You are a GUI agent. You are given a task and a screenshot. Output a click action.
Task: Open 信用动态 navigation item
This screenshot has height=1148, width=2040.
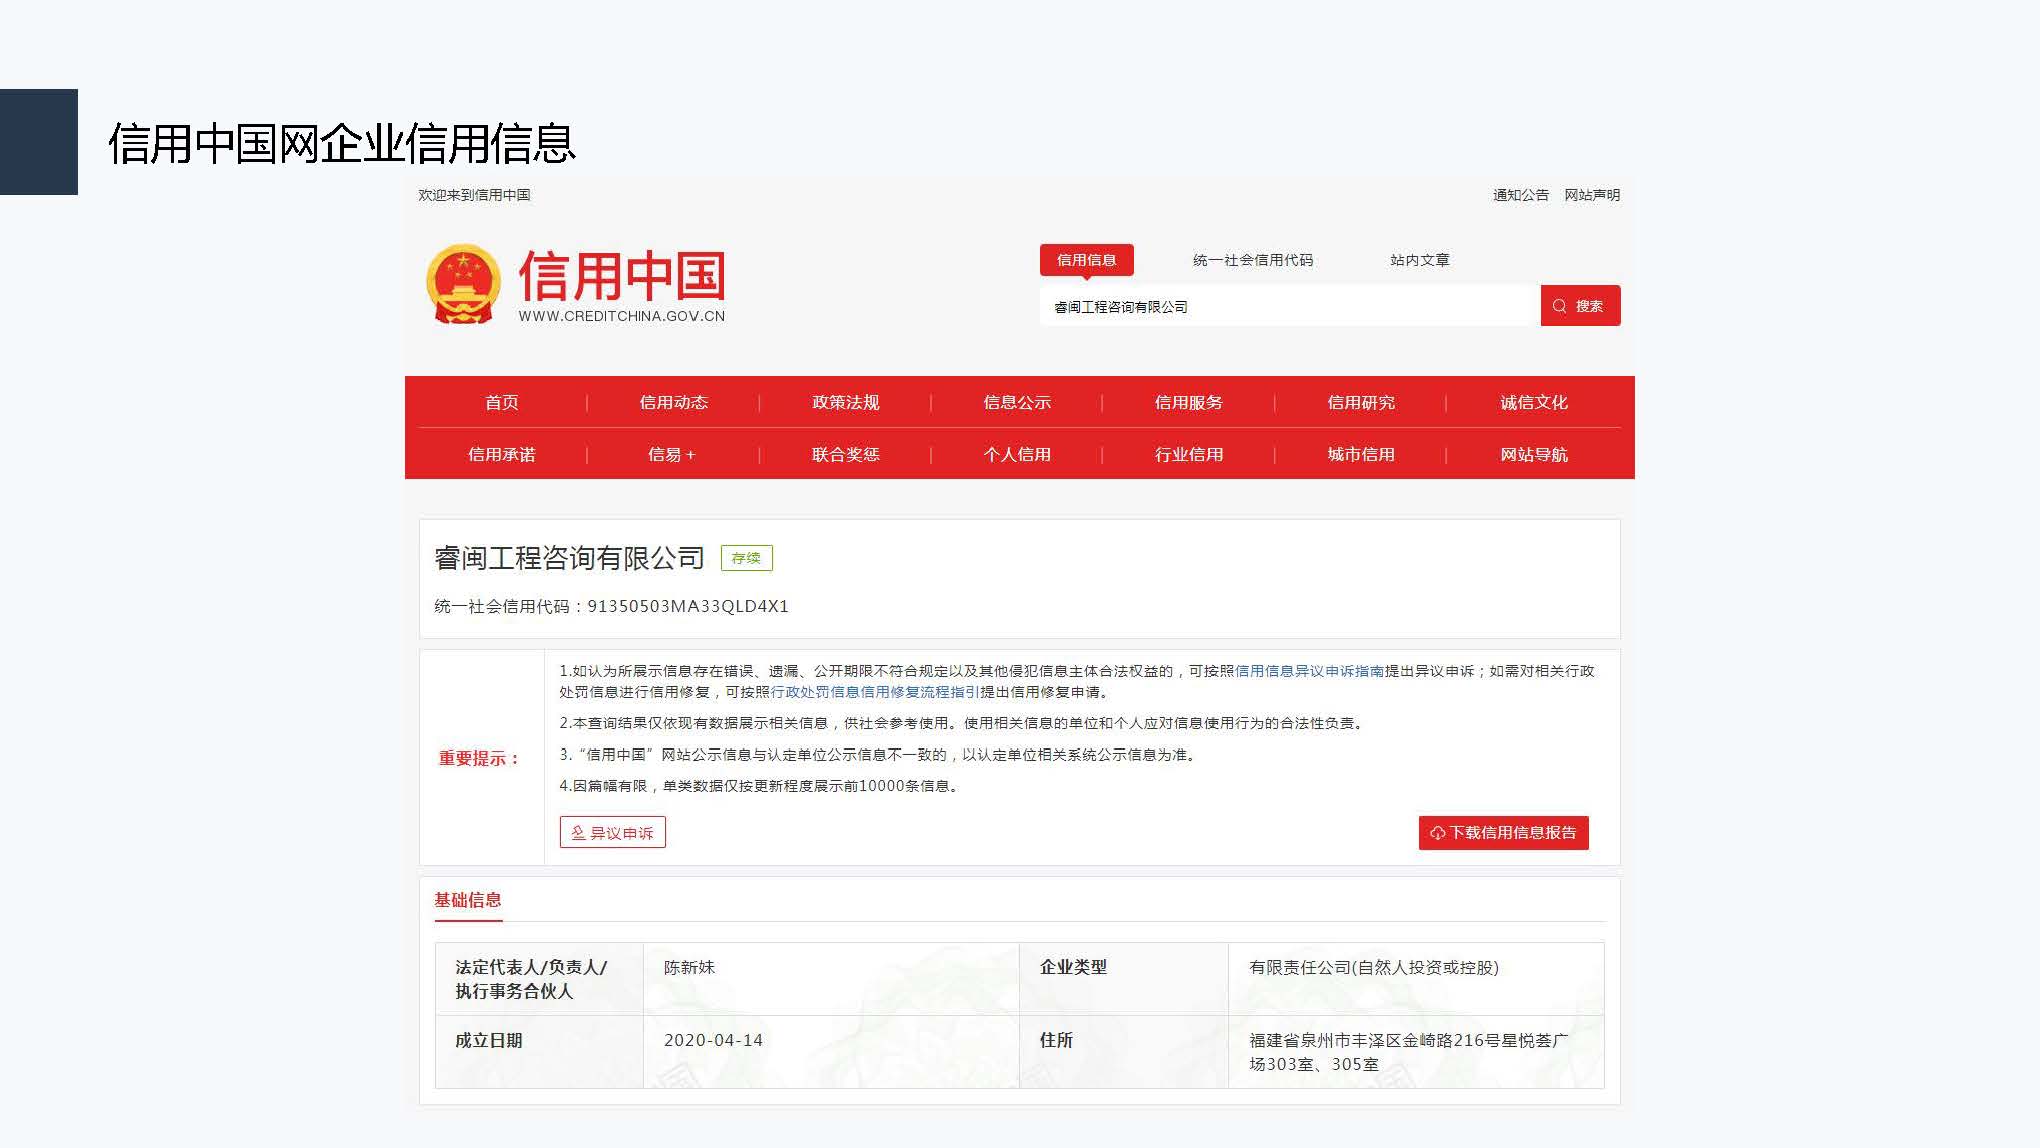[674, 402]
